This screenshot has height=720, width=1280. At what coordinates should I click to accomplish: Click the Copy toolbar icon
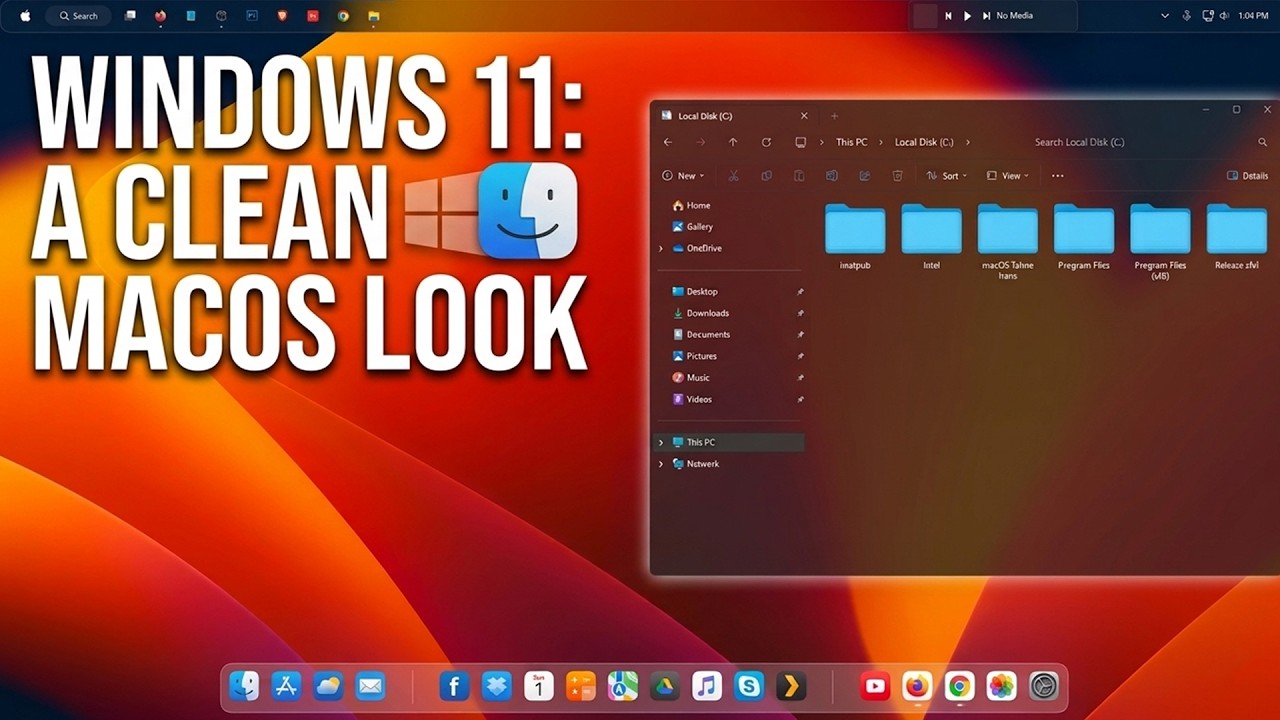tap(766, 176)
